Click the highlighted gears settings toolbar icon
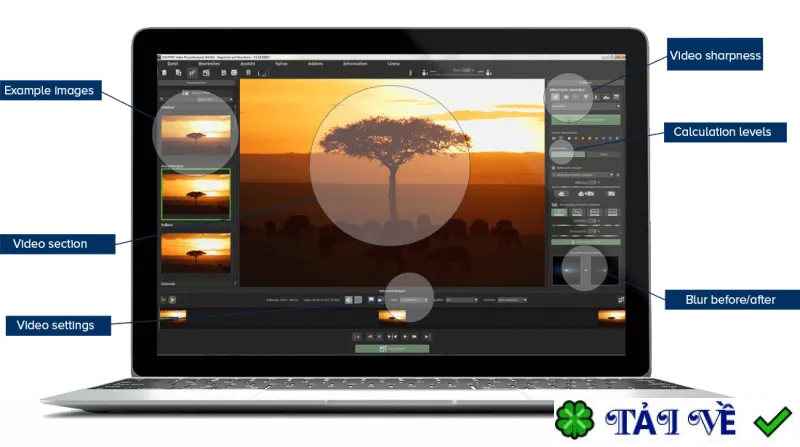The width and height of the screenshot is (800, 447). [x=192, y=73]
